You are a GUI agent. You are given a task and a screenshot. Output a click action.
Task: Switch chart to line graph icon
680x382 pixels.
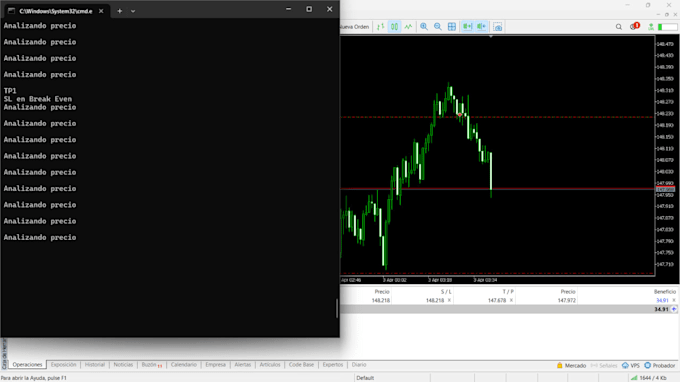click(x=408, y=27)
